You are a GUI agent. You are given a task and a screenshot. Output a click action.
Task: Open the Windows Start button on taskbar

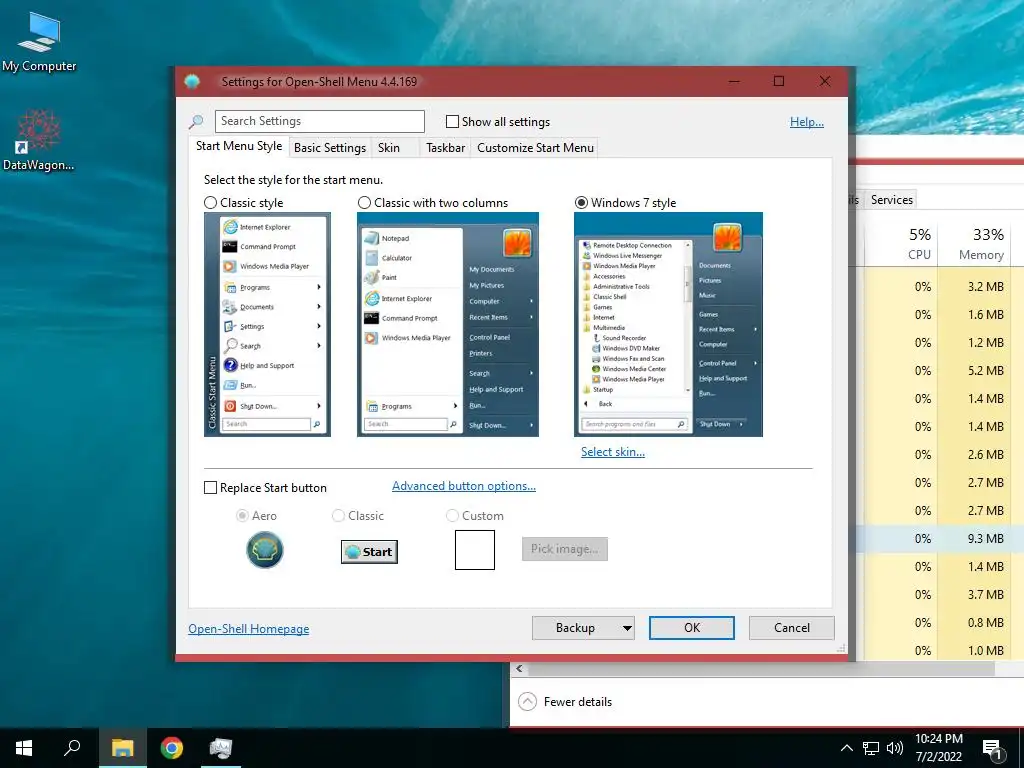24,748
